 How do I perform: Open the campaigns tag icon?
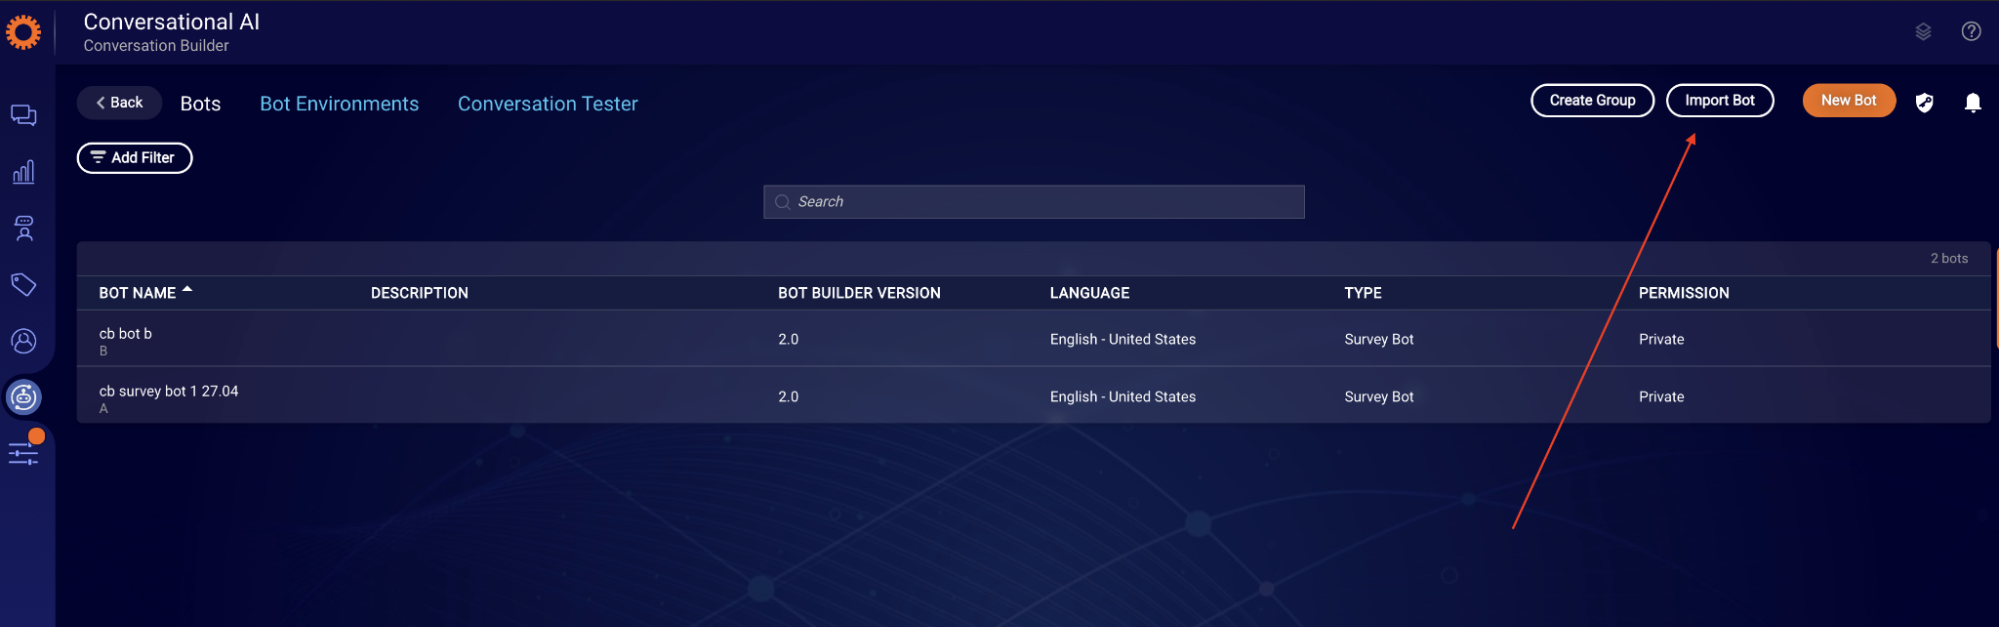point(24,285)
